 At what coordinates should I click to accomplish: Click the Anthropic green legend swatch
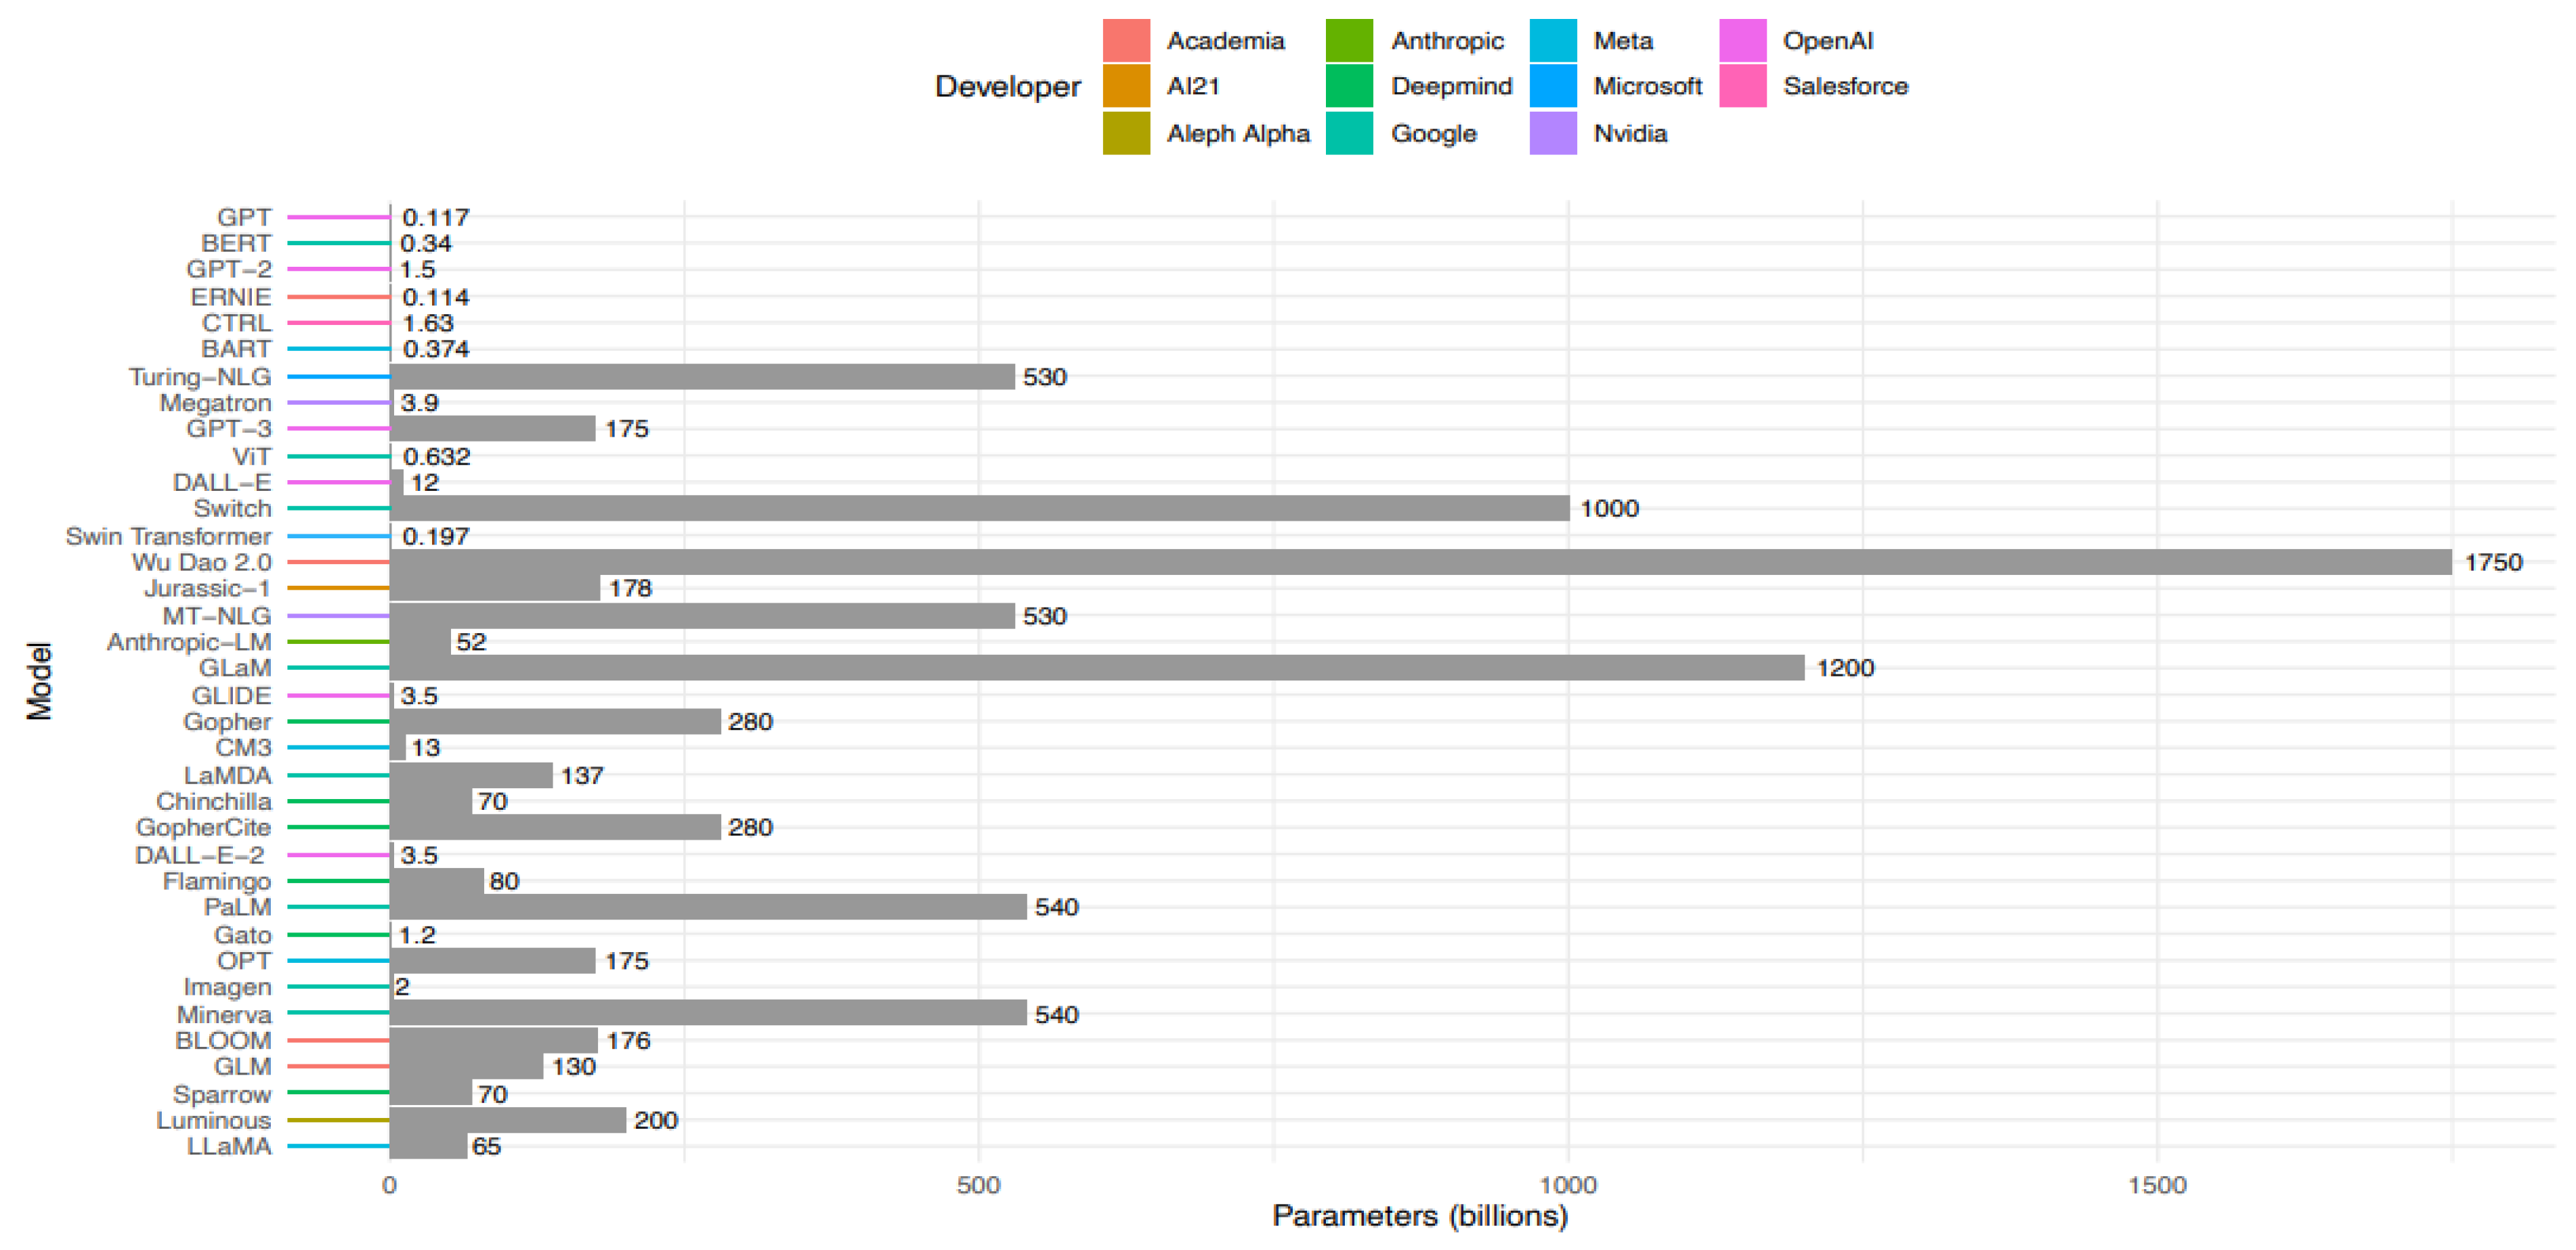(1349, 41)
